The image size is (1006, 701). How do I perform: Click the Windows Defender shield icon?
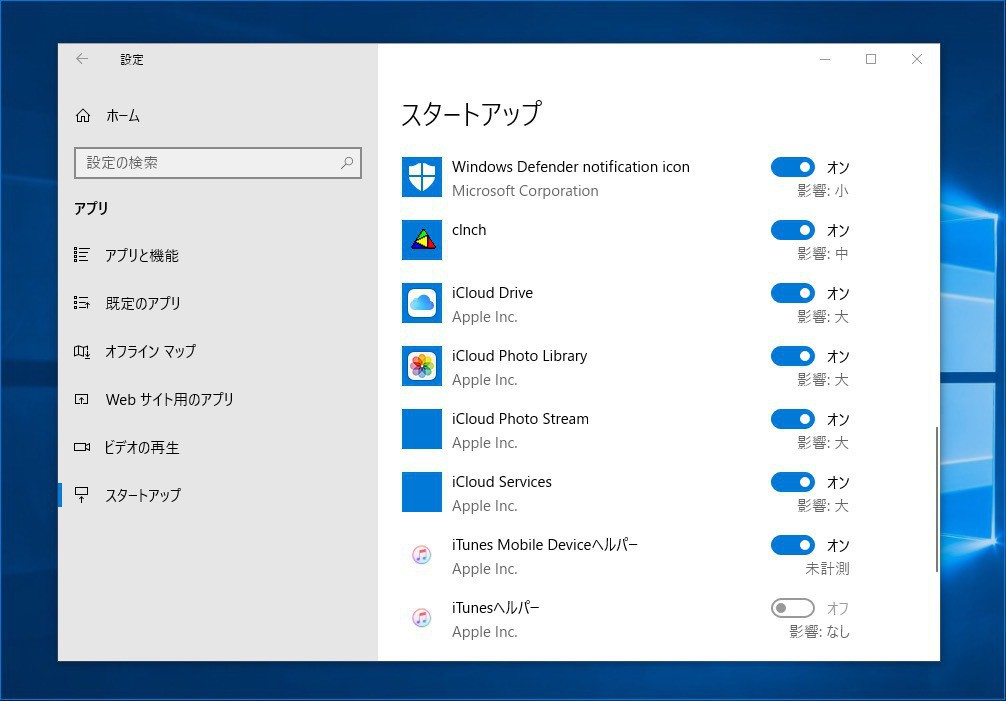[x=421, y=177]
